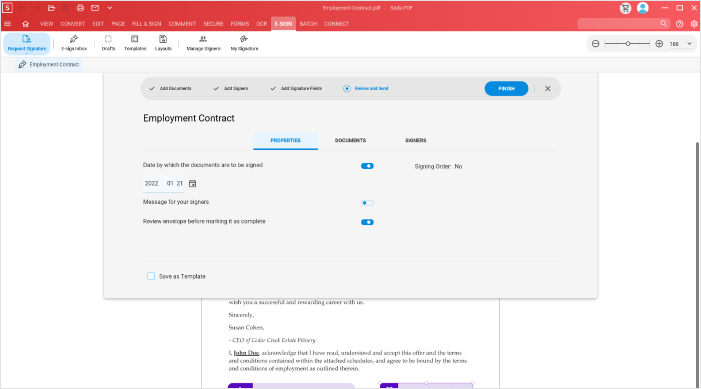Close the e-sign wizard with X

548,89
